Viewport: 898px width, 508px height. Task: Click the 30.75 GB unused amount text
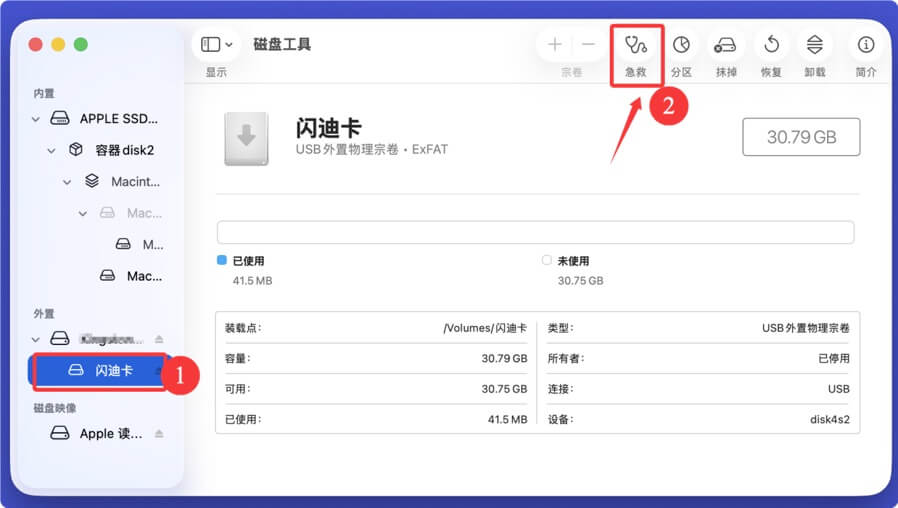click(581, 281)
